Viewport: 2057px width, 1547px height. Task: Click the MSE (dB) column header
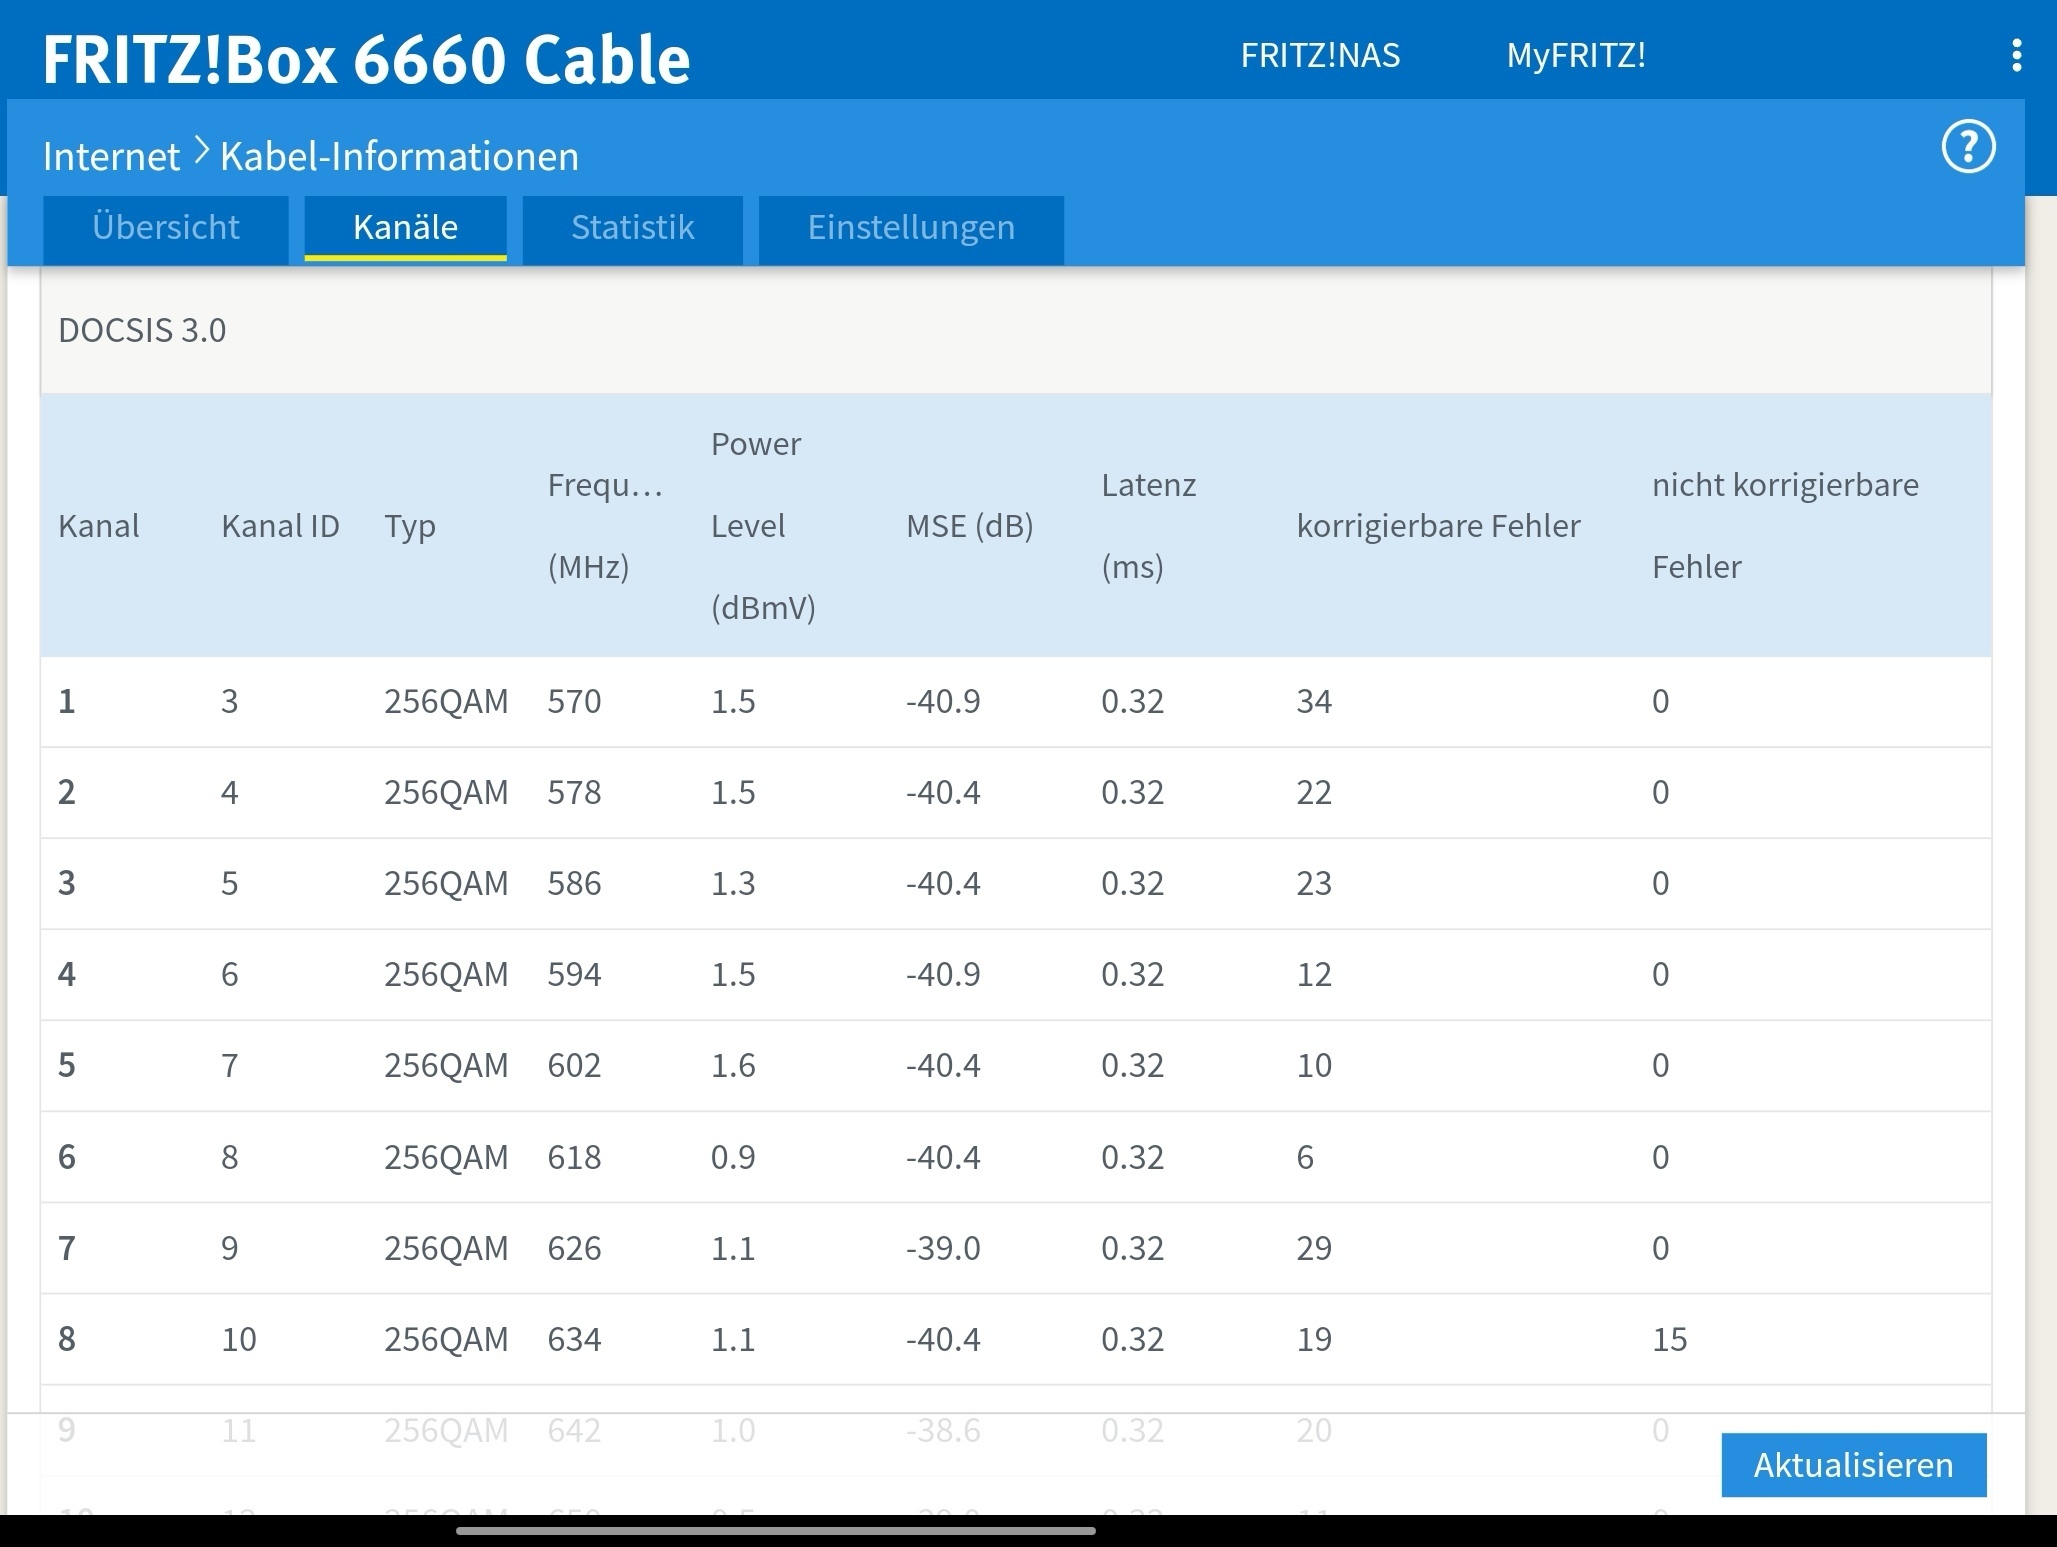click(969, 526)
